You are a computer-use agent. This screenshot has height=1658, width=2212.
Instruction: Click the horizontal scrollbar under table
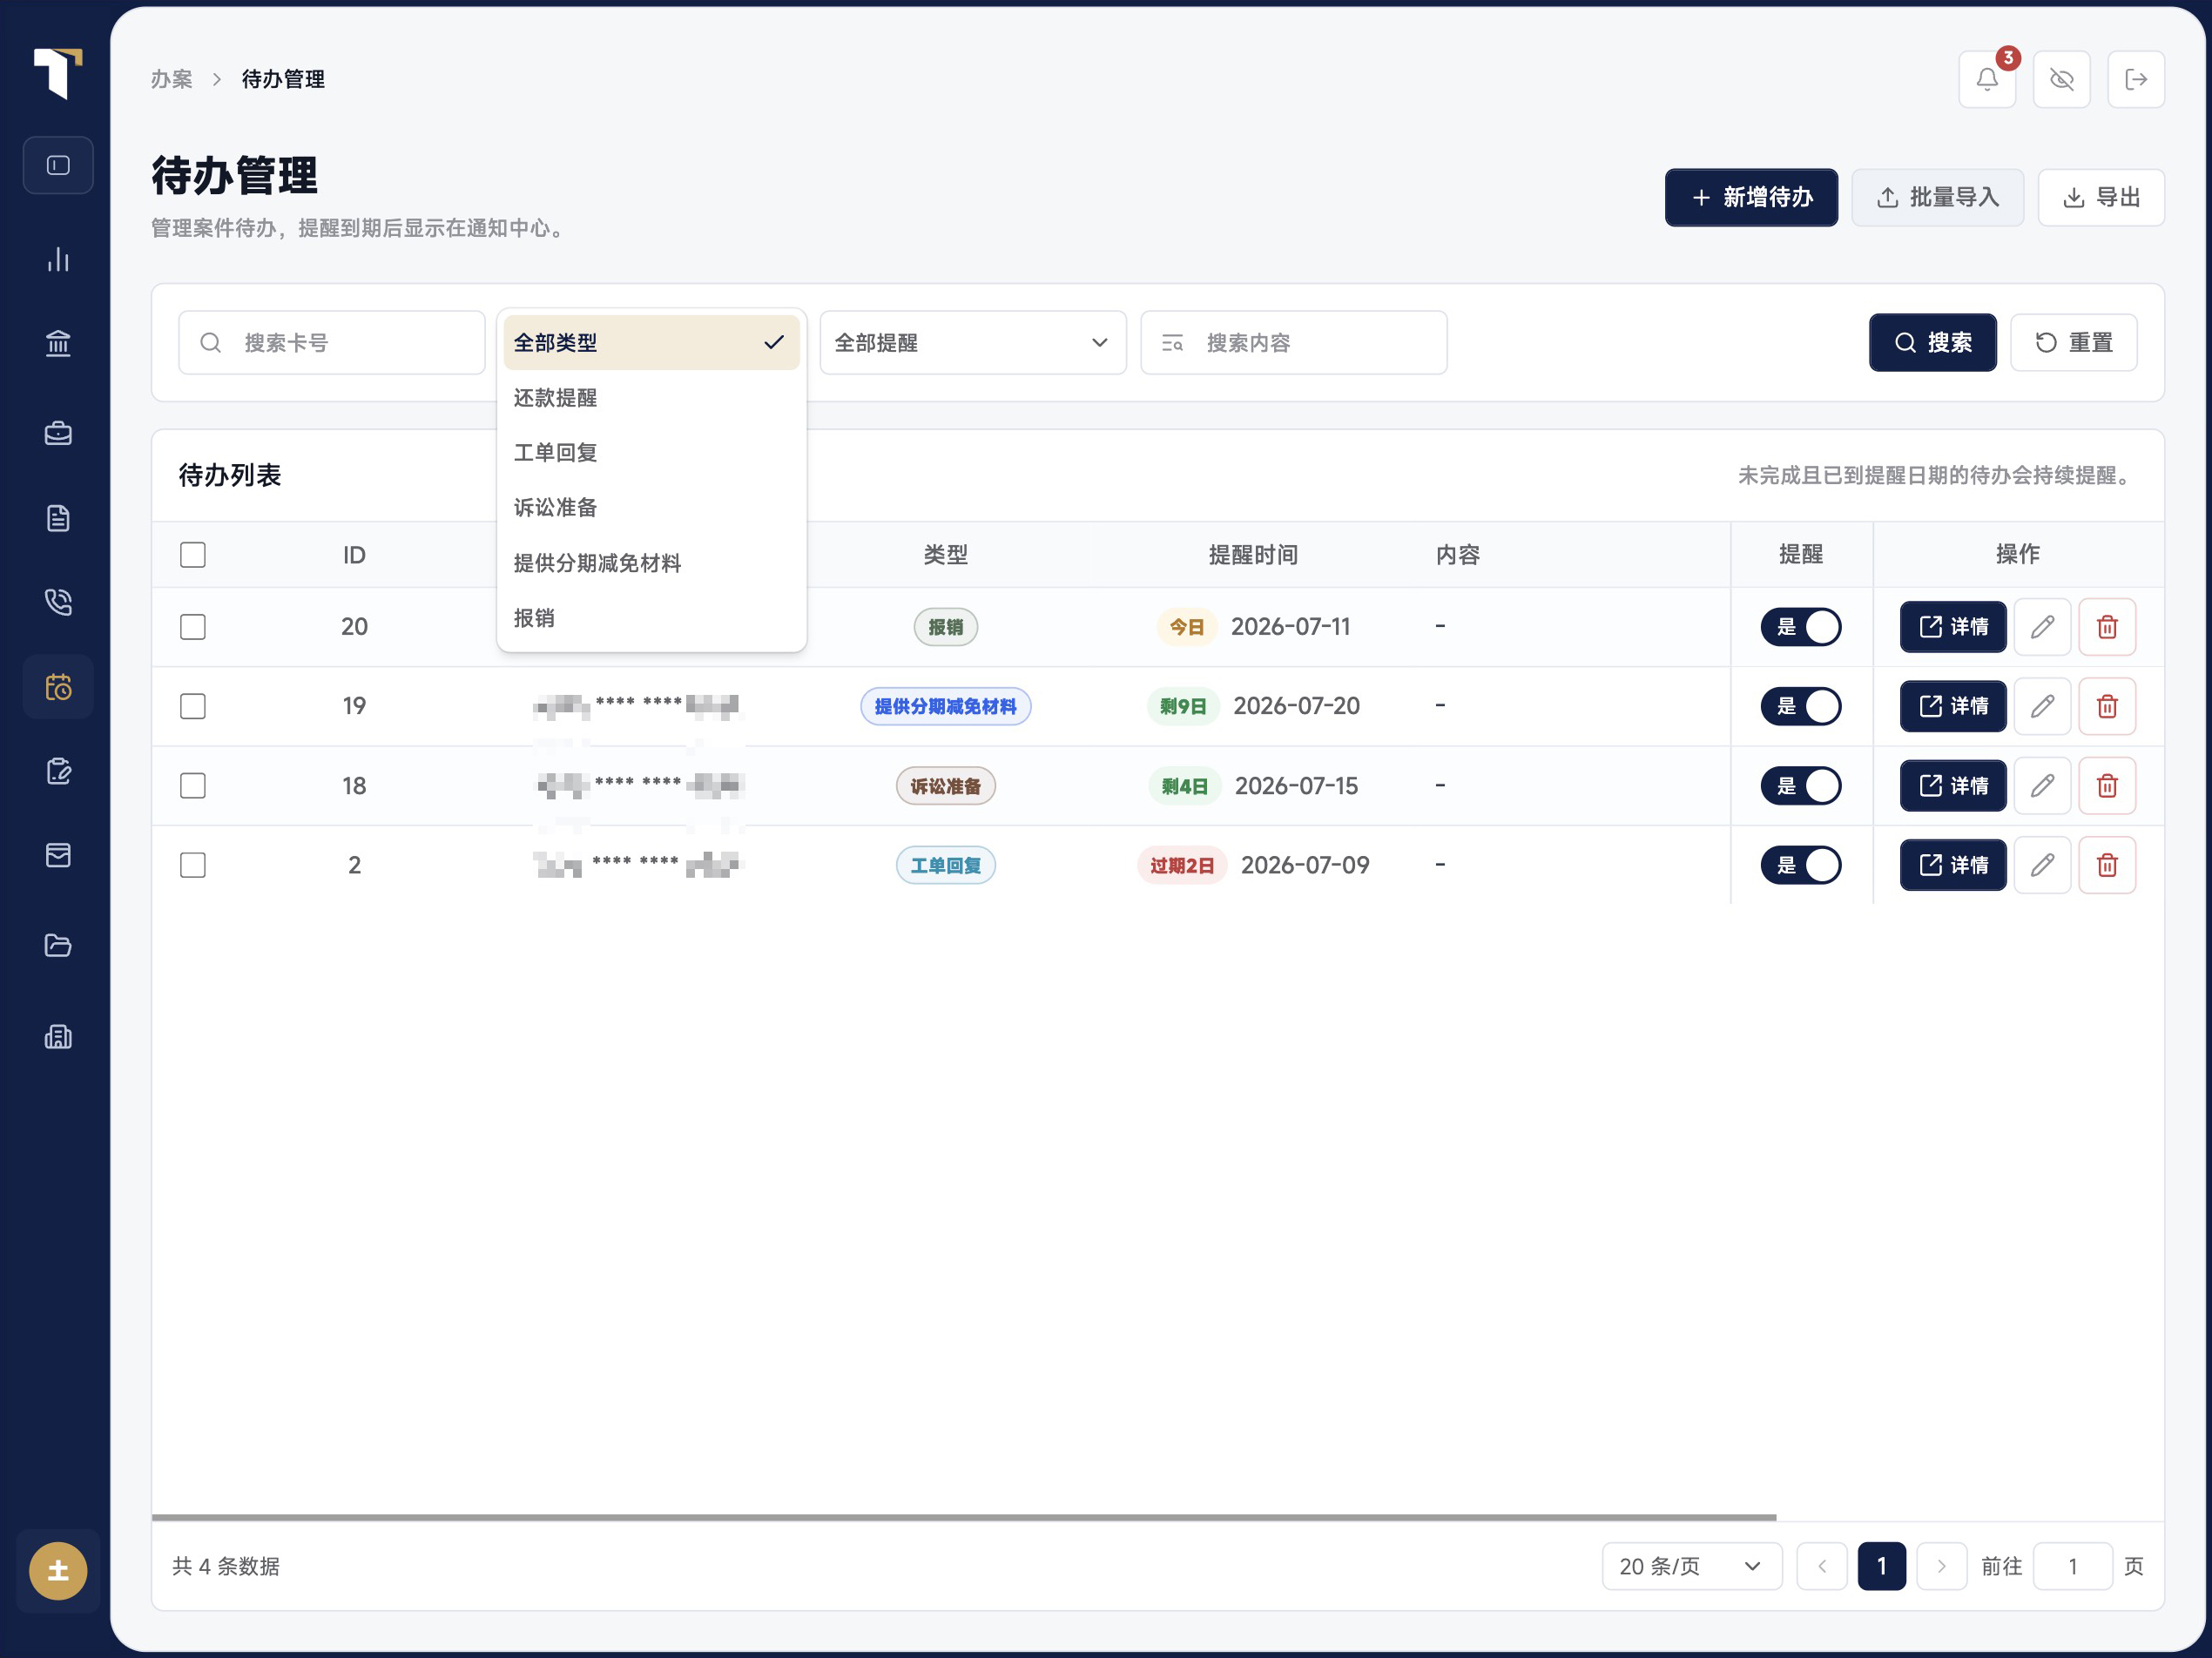tap(964, 1517)
